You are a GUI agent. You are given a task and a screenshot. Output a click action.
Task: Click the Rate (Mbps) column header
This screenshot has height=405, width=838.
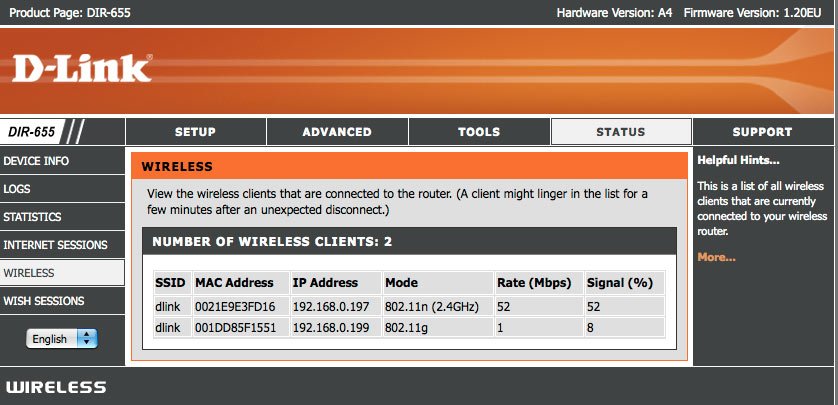click(539, 283)
